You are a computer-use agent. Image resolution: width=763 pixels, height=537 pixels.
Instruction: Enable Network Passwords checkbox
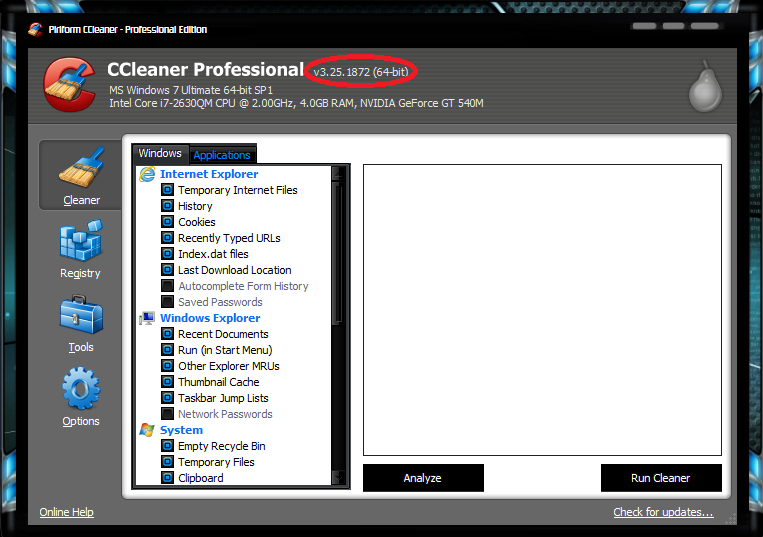coord(167,414)
